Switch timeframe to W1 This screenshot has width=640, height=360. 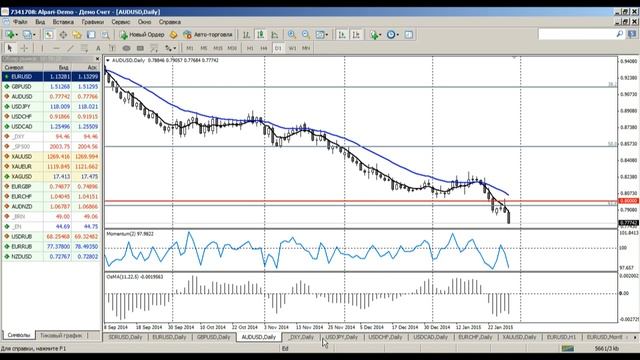[292, 48]
